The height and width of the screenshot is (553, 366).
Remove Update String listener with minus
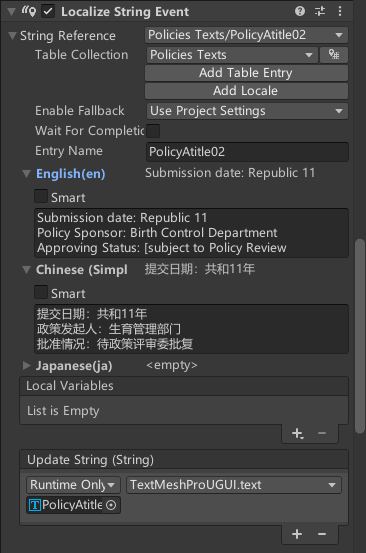(322, 534)
